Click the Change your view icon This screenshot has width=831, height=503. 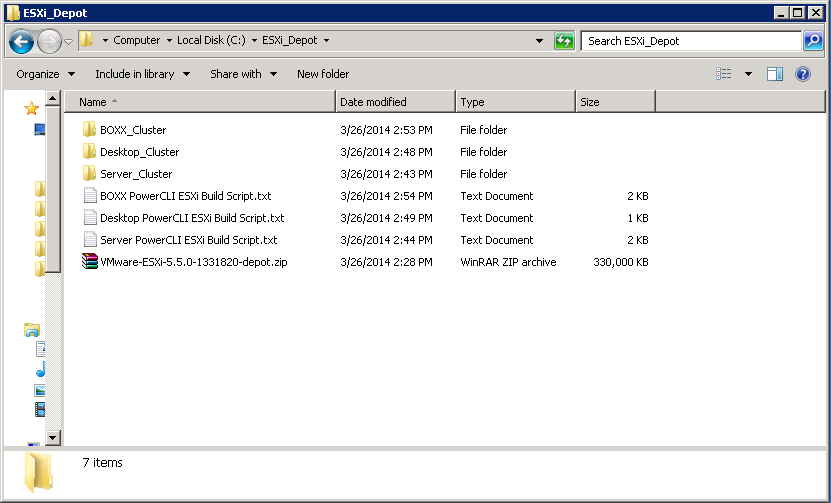(x=724, y=74)
